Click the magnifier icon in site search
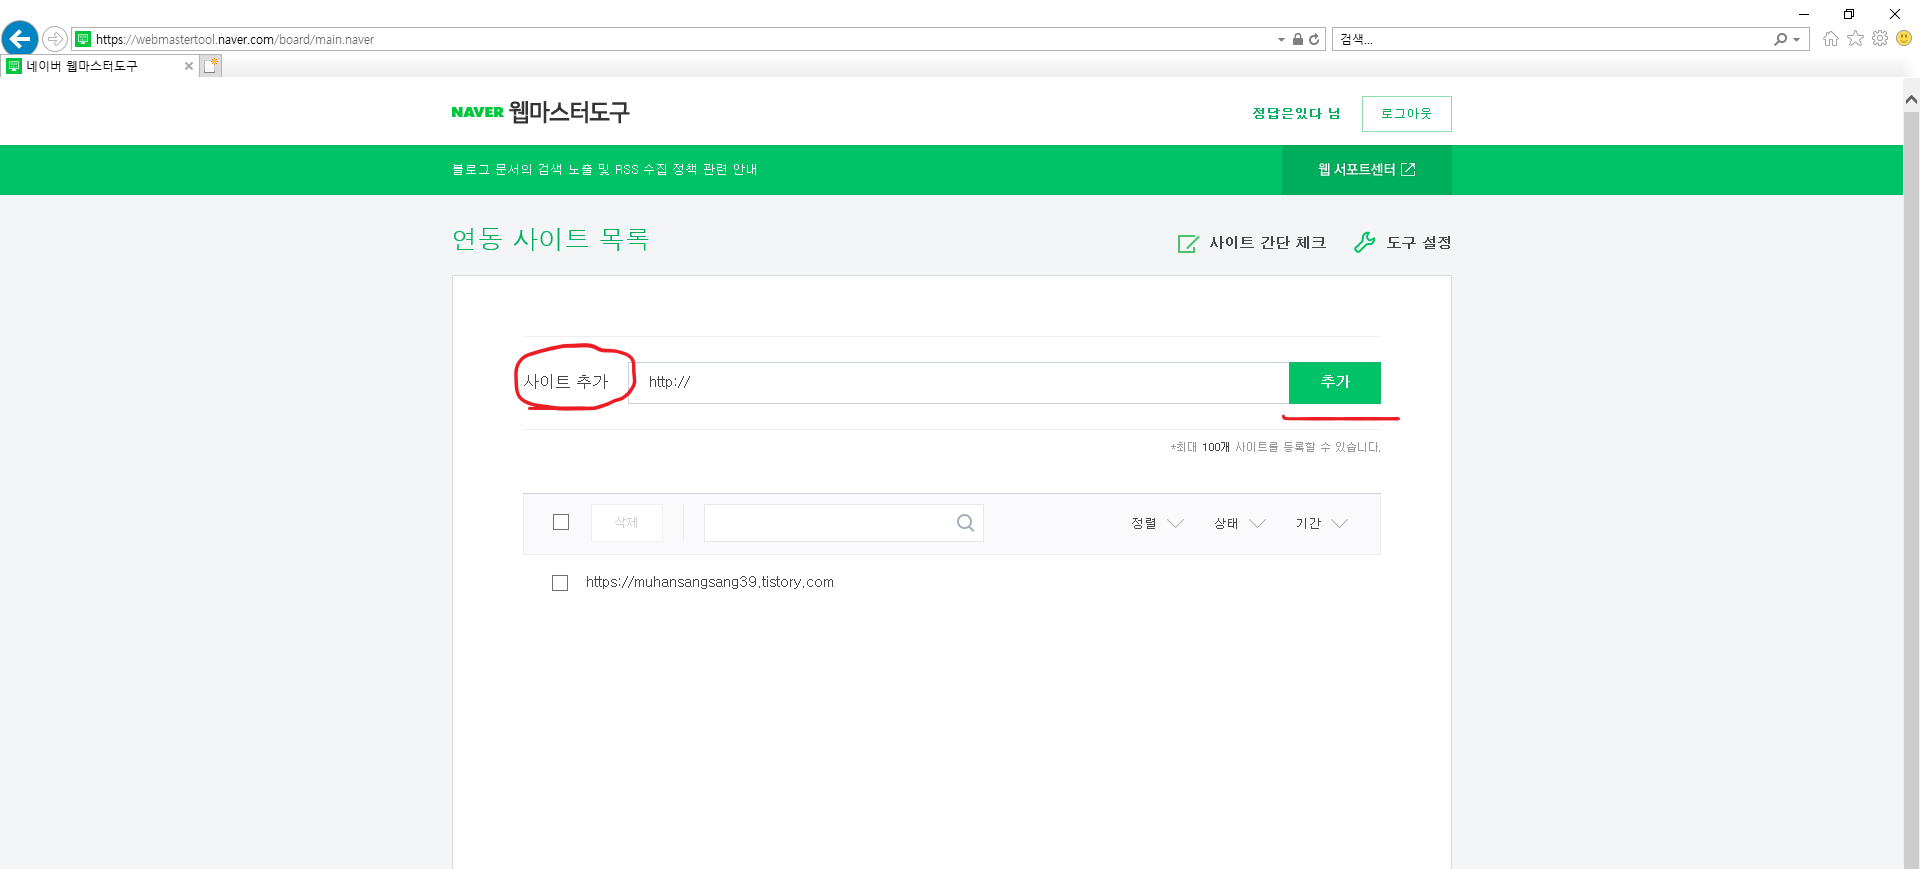This screenshot has height=869, width=1920. pyautogui.click(x=965, y=523)
